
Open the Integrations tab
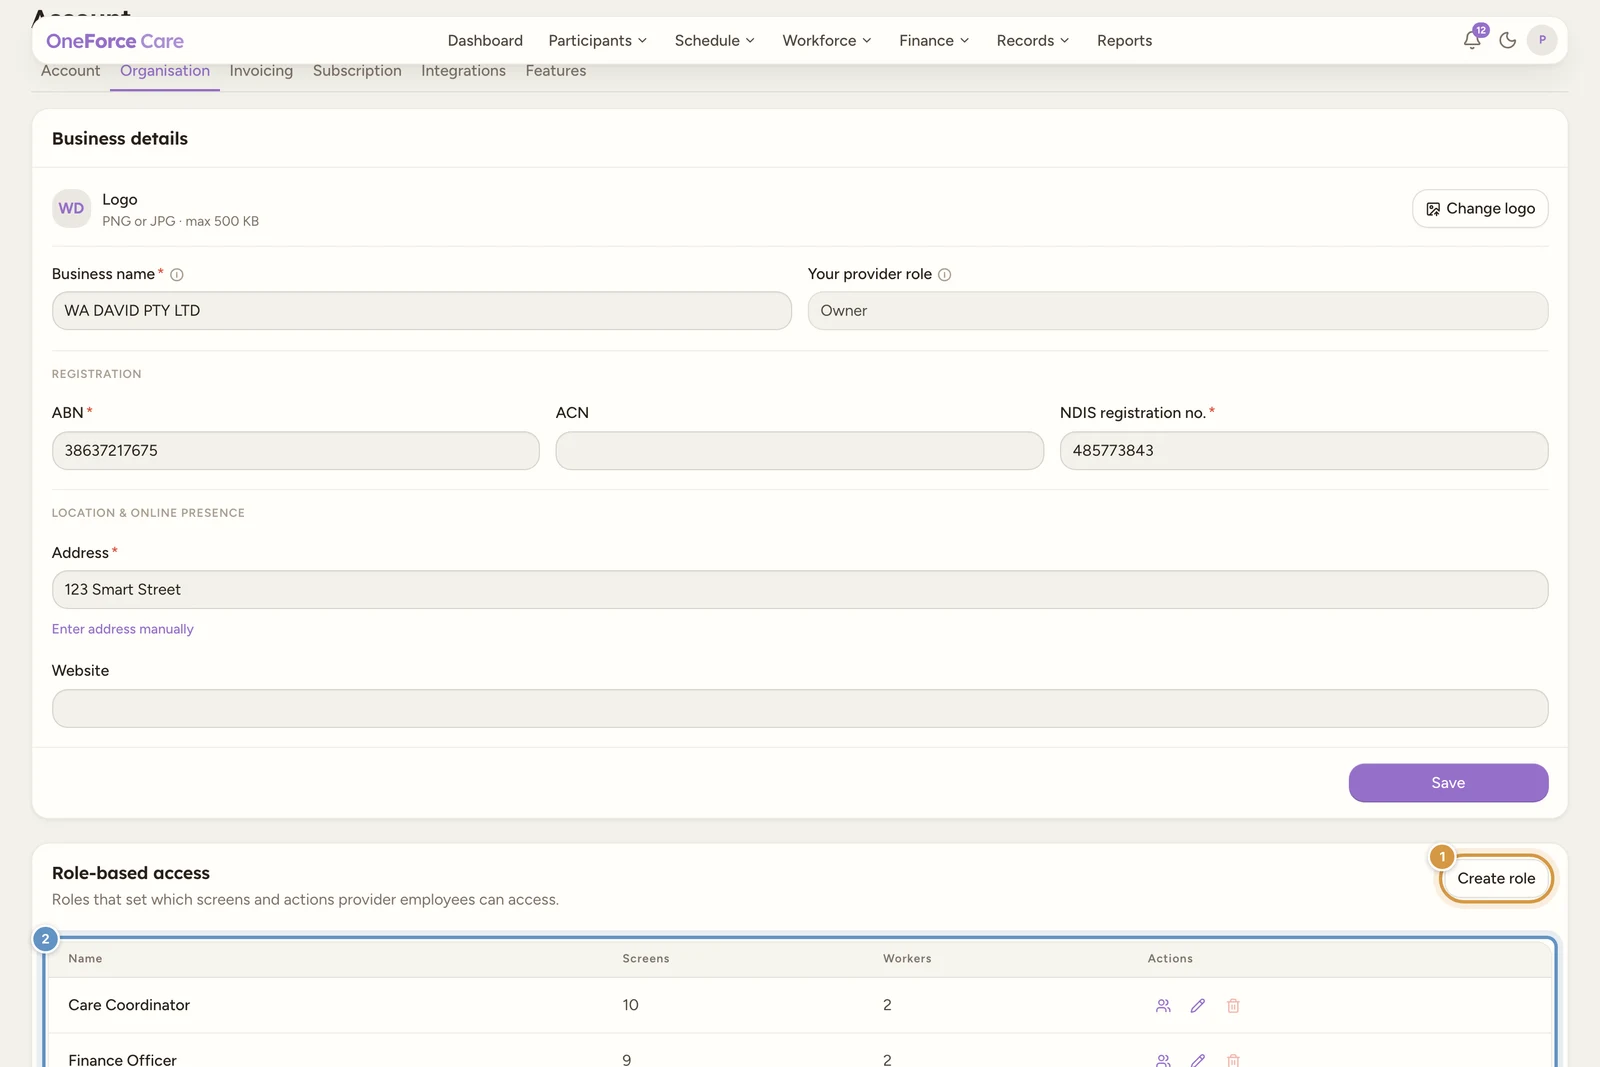[x=463, y=71]
